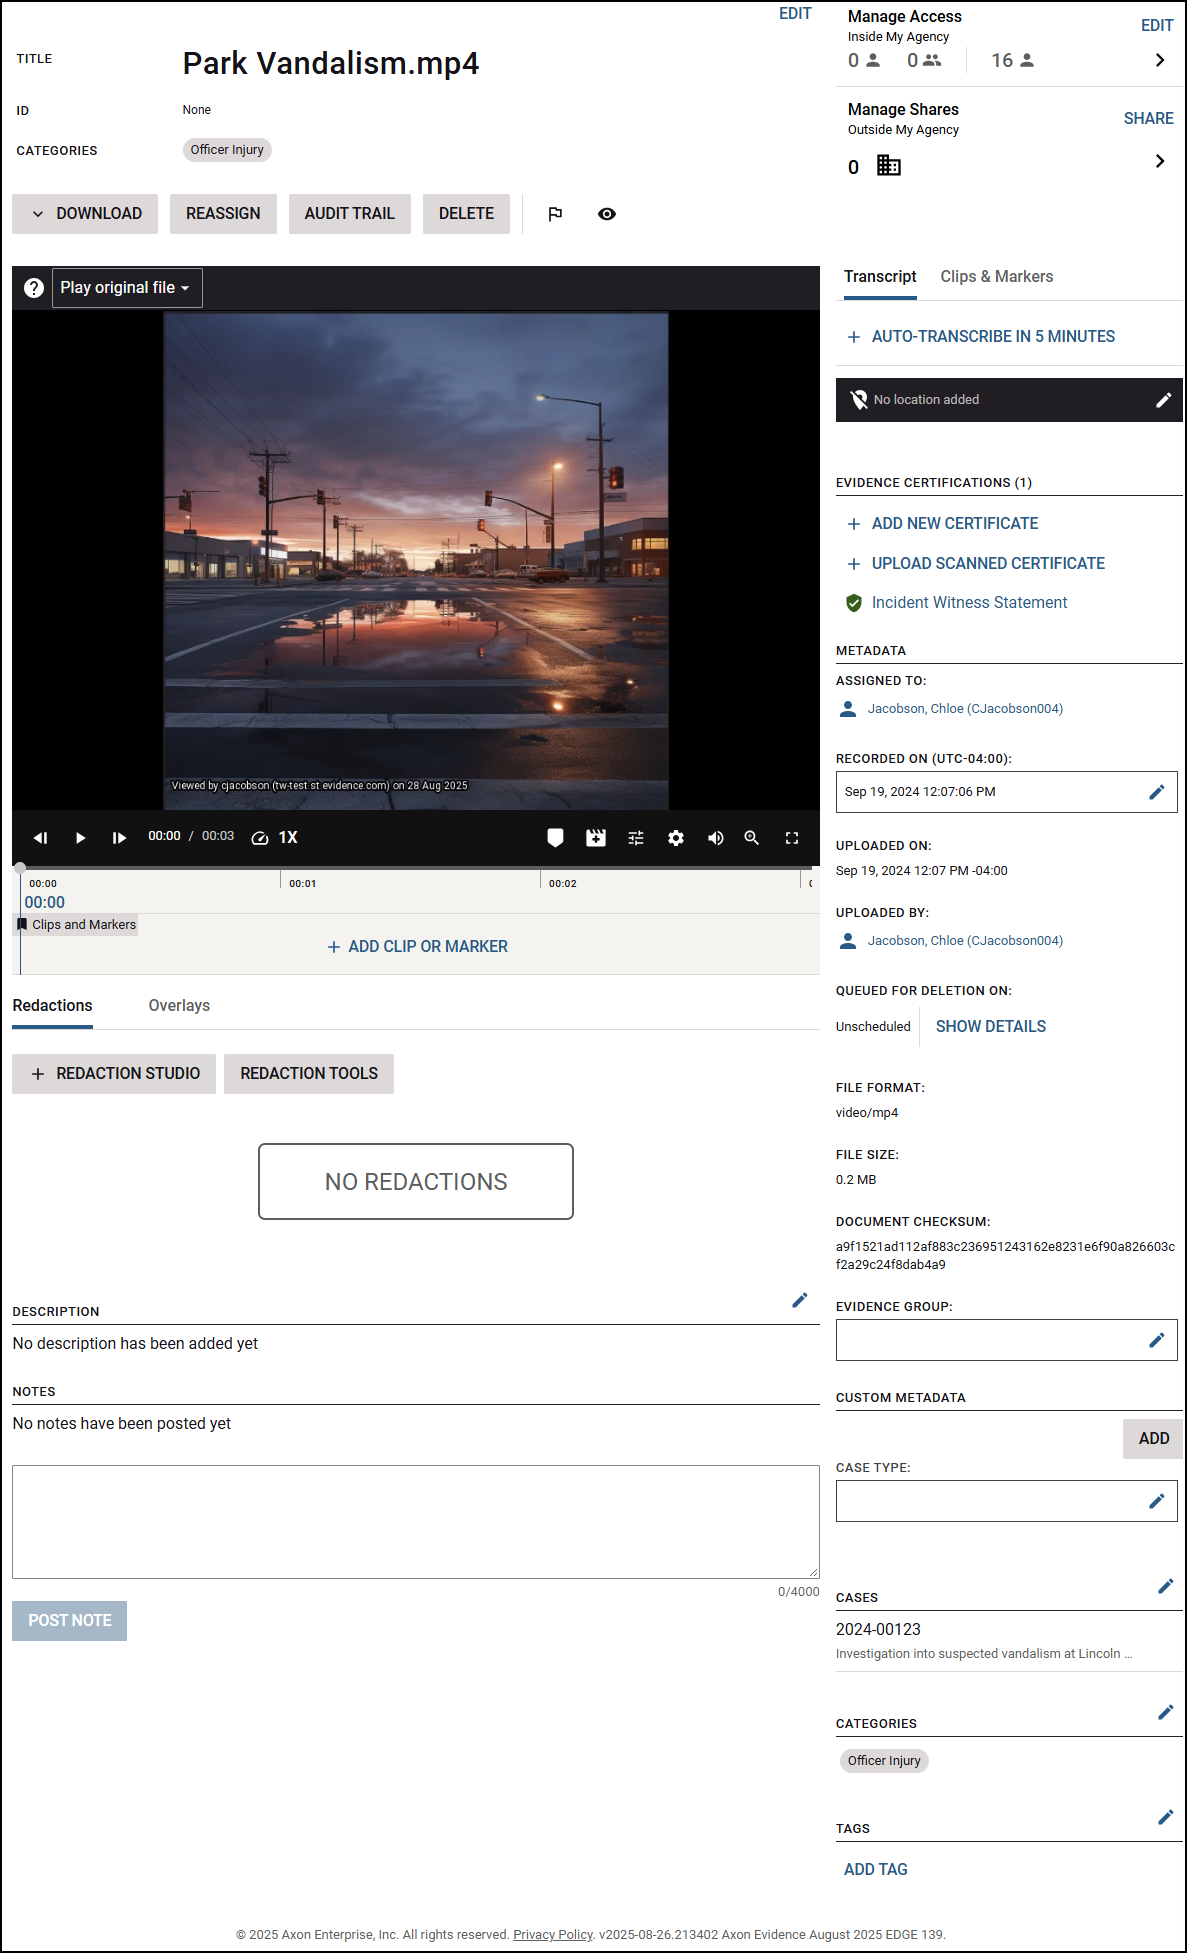The width and height of the screenshot is (1187, 1953).
Task: Switch to the Overlays tab
Action: pos(179,1006)
